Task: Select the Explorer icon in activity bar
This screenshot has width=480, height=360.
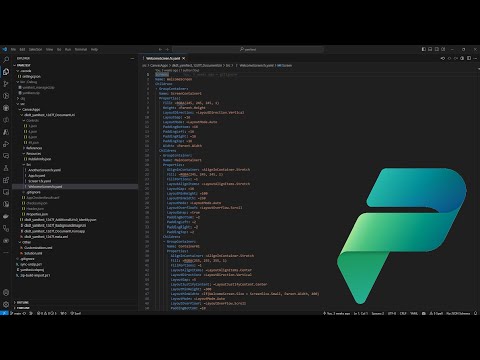Action: pyautogui.click(x=6, y=72)
